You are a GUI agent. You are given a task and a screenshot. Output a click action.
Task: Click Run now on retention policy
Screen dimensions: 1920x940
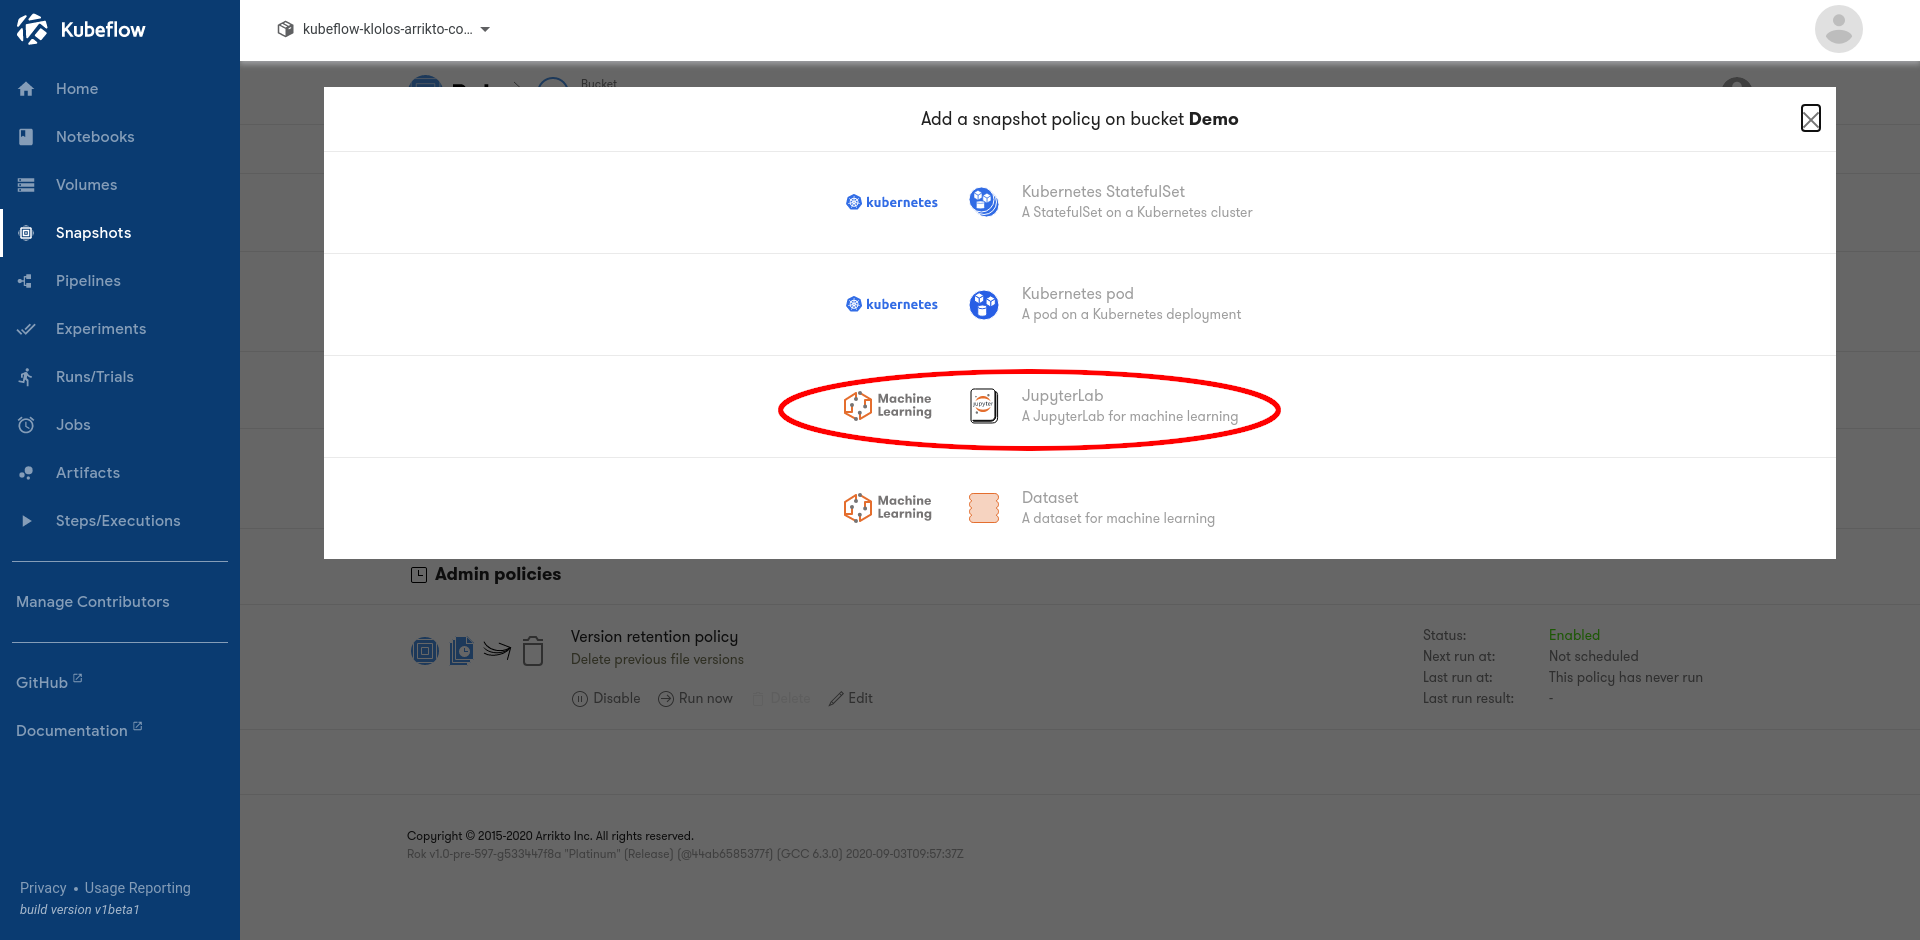695,698
